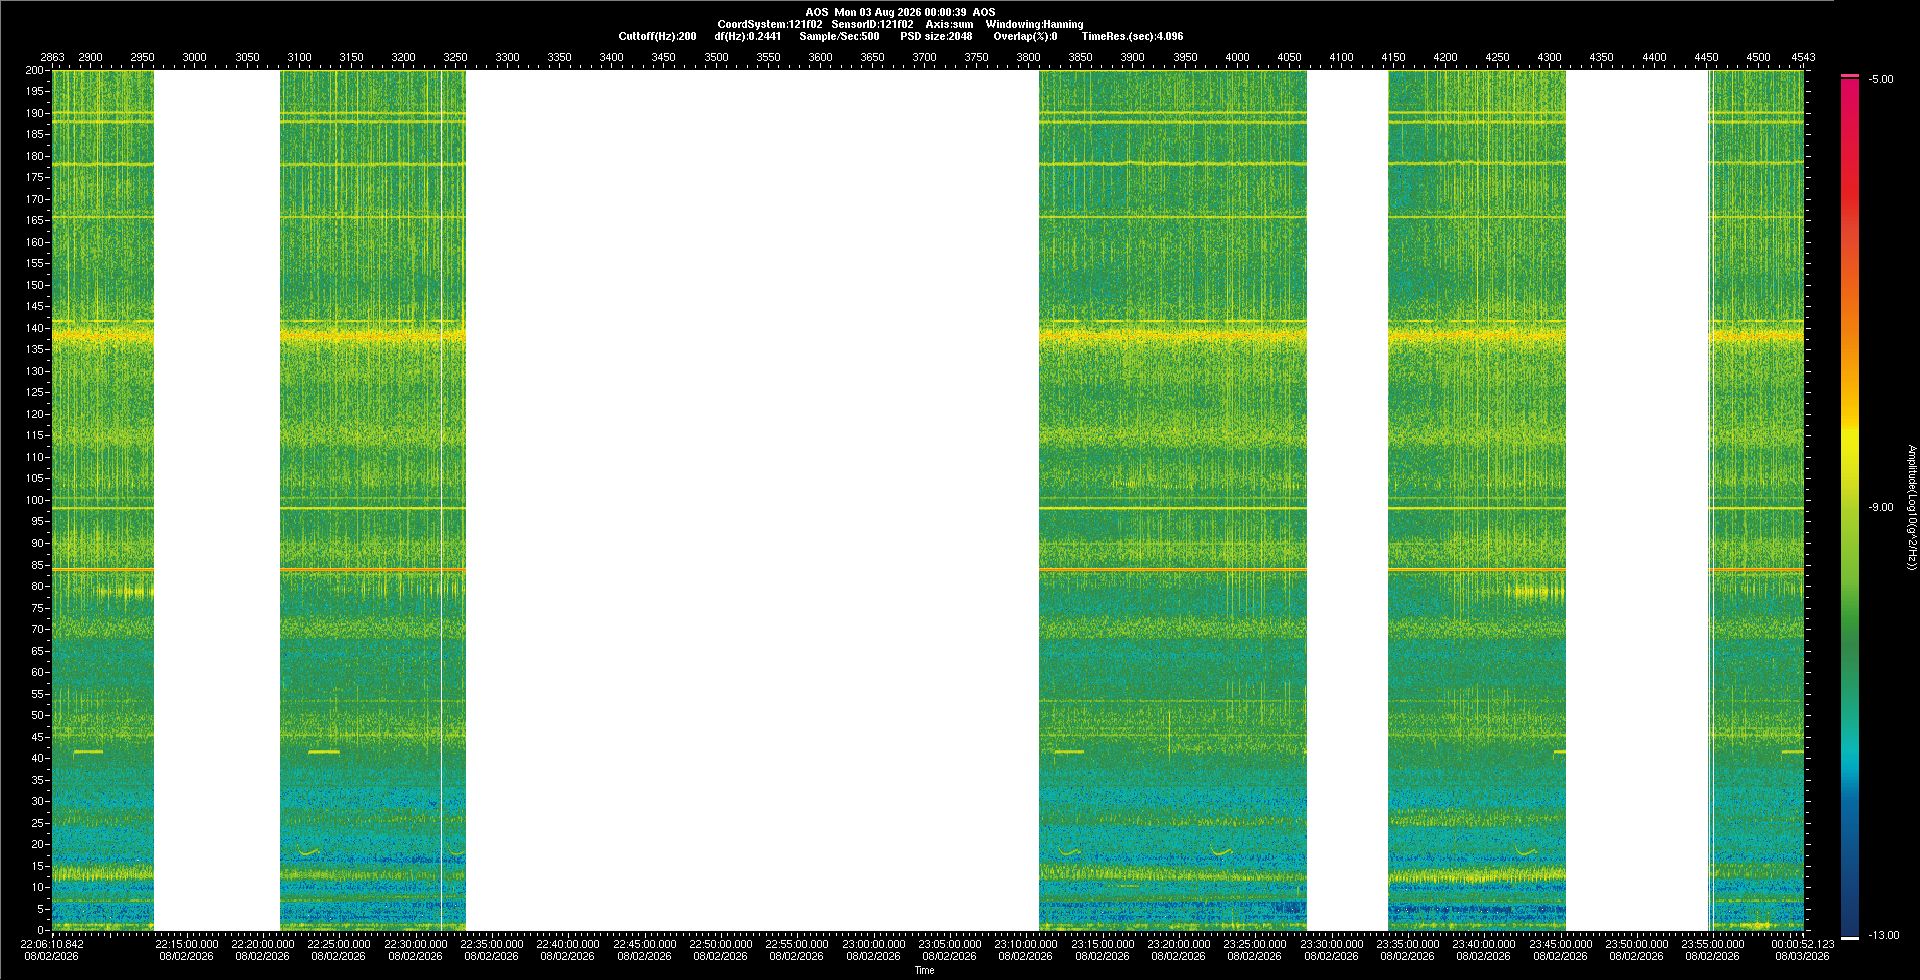This screenshot has width=1920, height=980.
Task: Click the "df(Hz):0.2441" parameter
Action: click(x=748, y=36)
